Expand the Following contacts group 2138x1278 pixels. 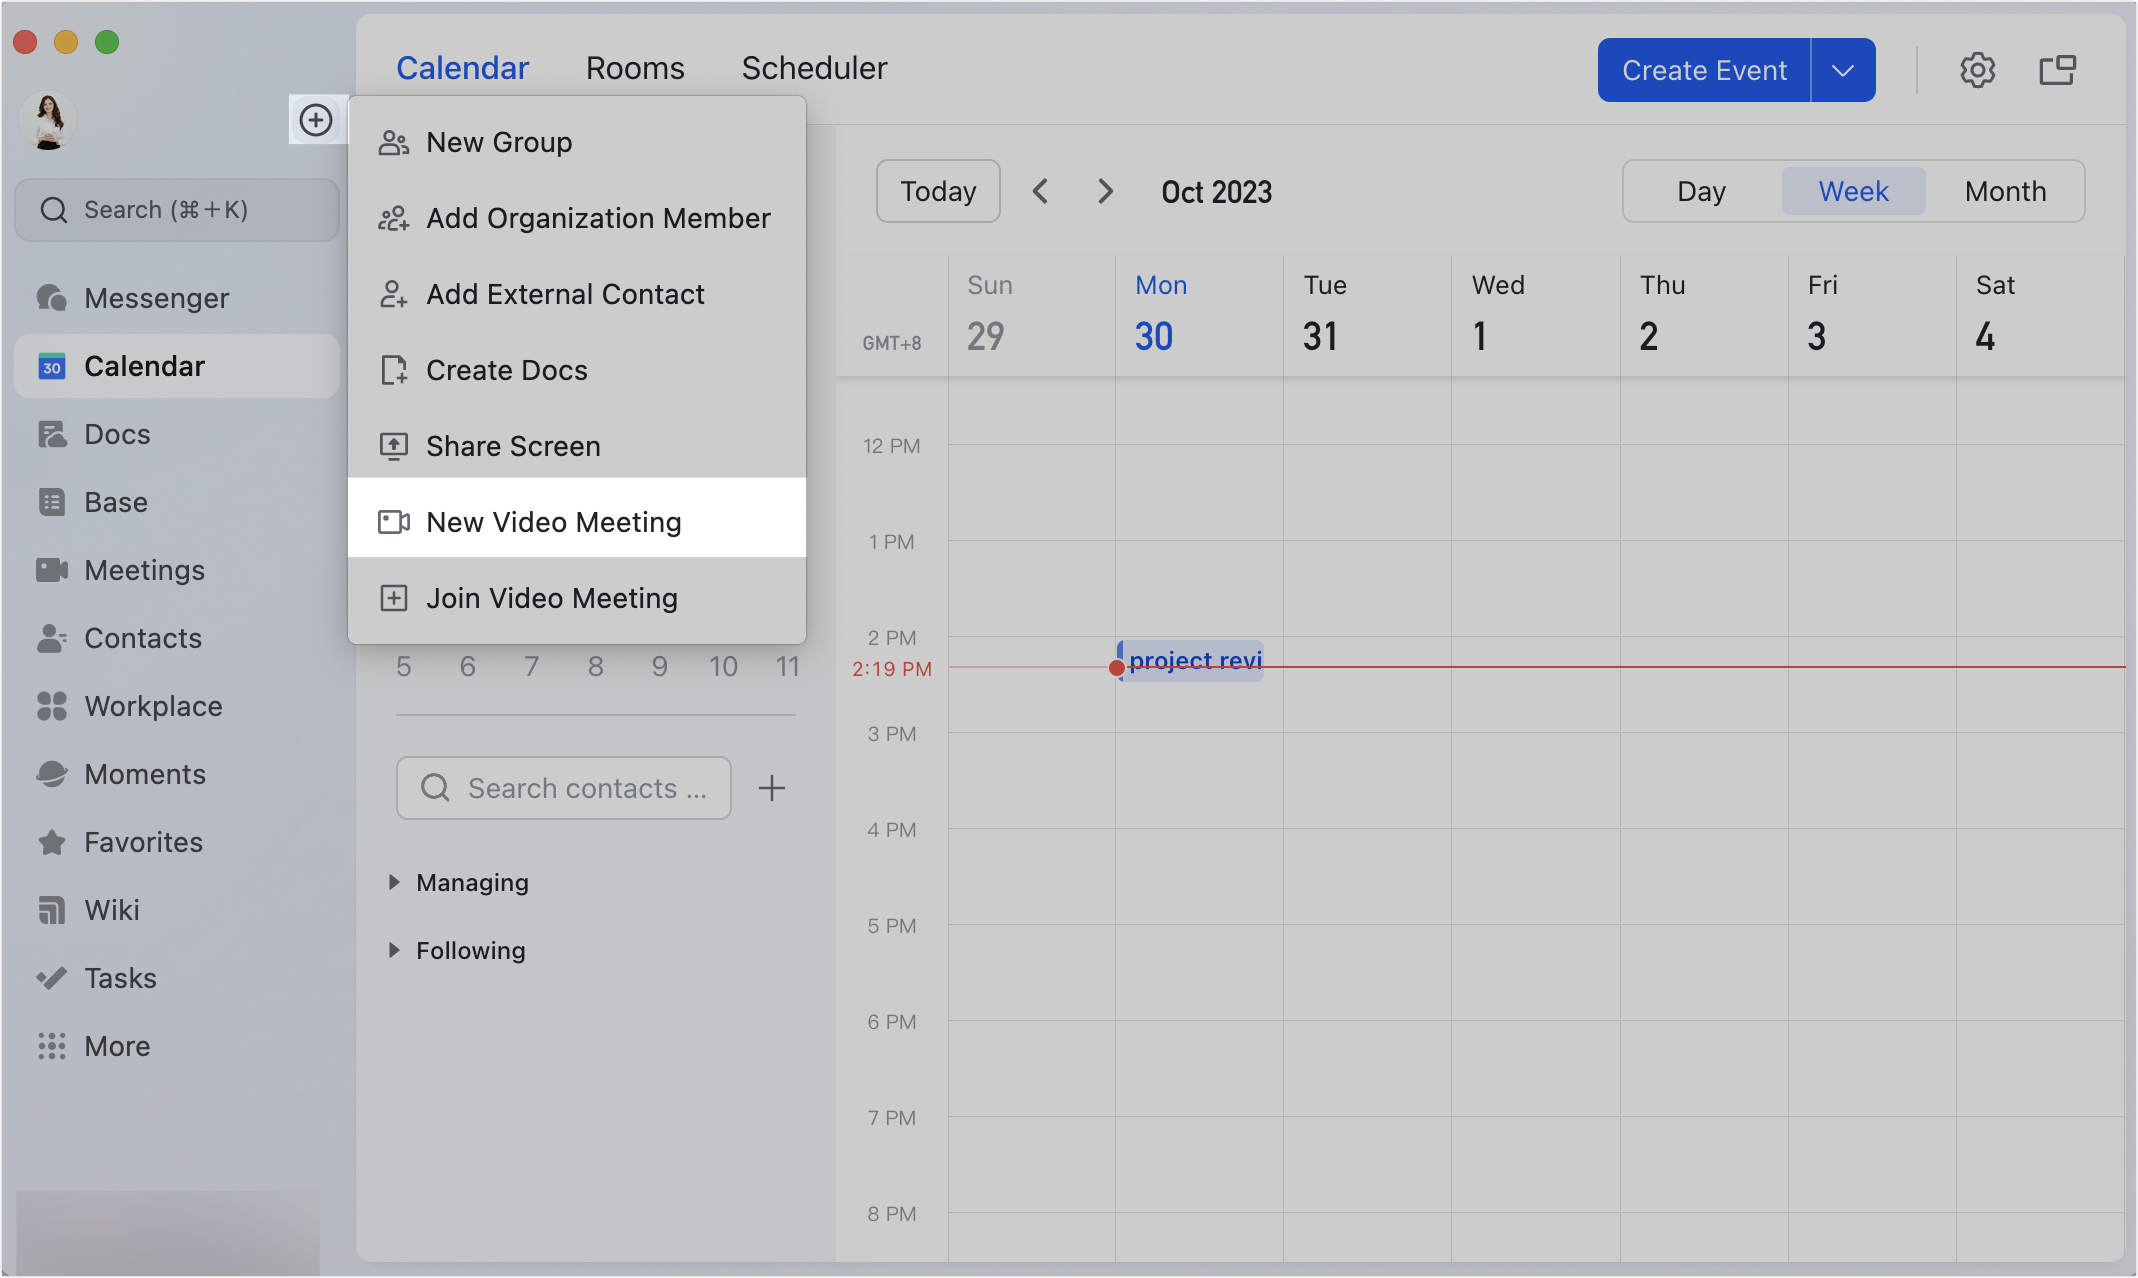coord(469,950)
